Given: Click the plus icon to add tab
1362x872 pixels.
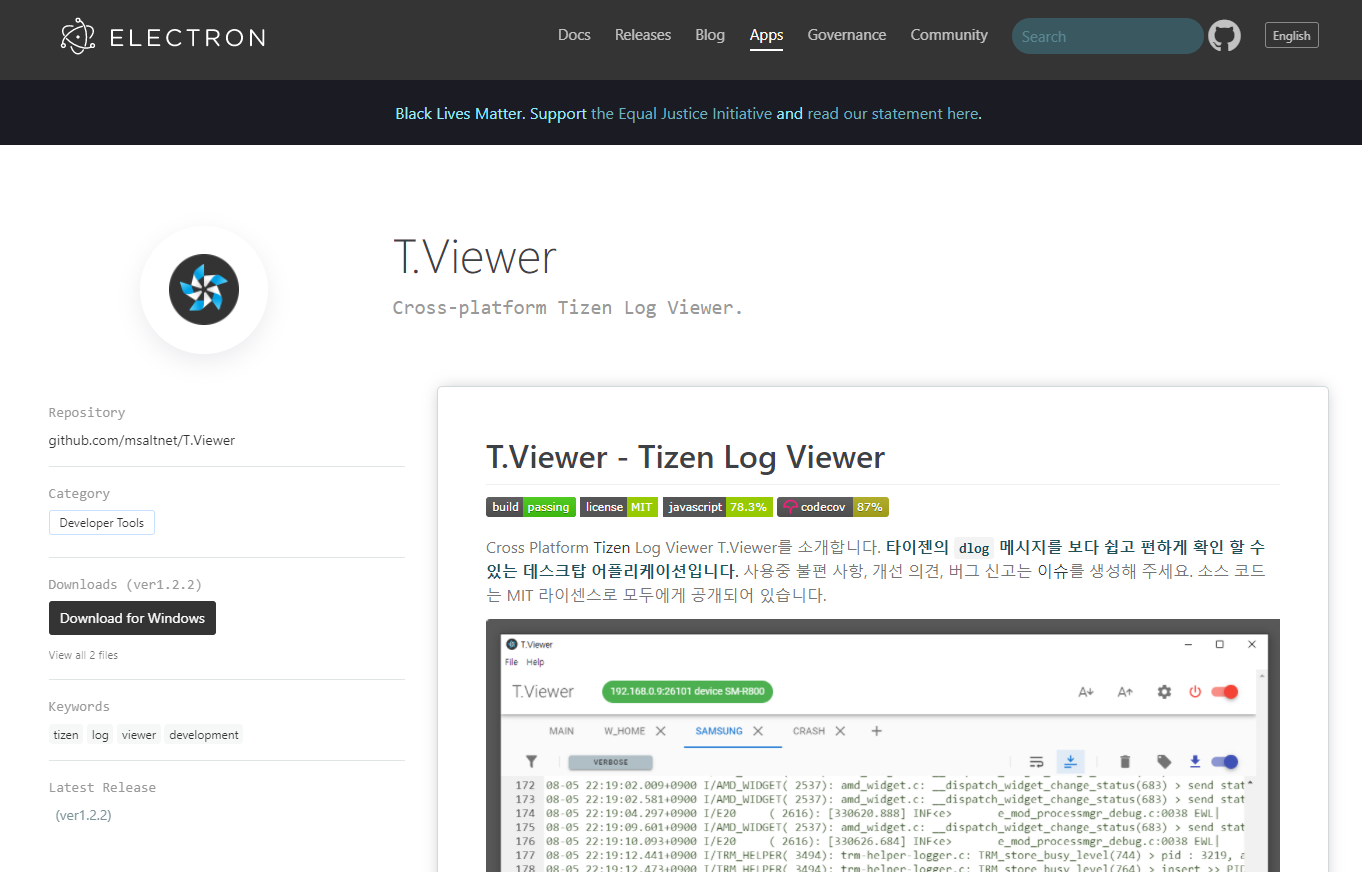Looking at the screenshot, I should [x=876, y=731].
